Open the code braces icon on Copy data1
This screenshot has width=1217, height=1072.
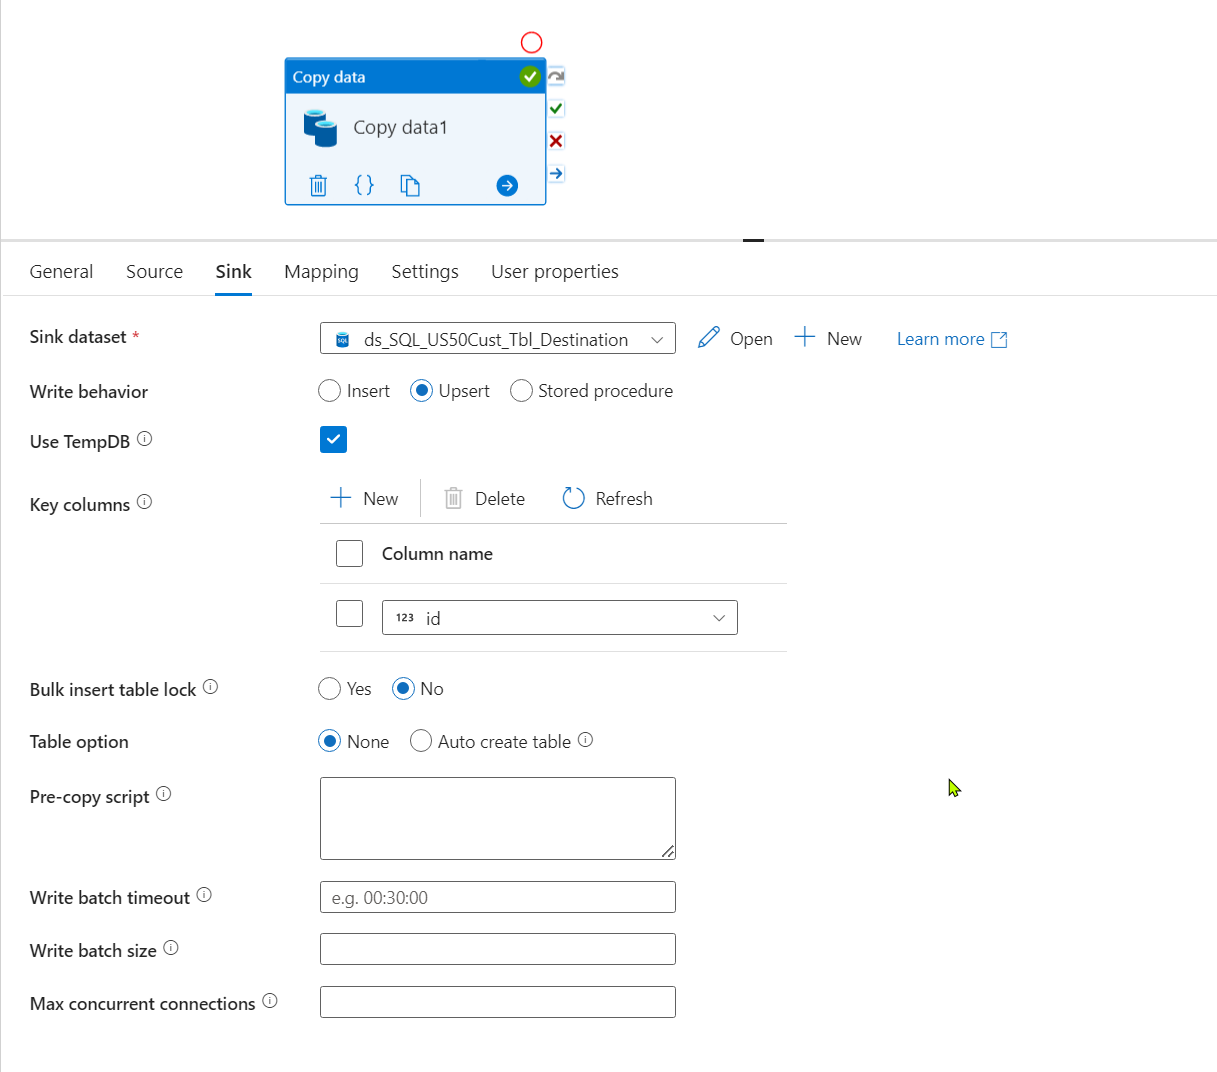tap(364, 184)
